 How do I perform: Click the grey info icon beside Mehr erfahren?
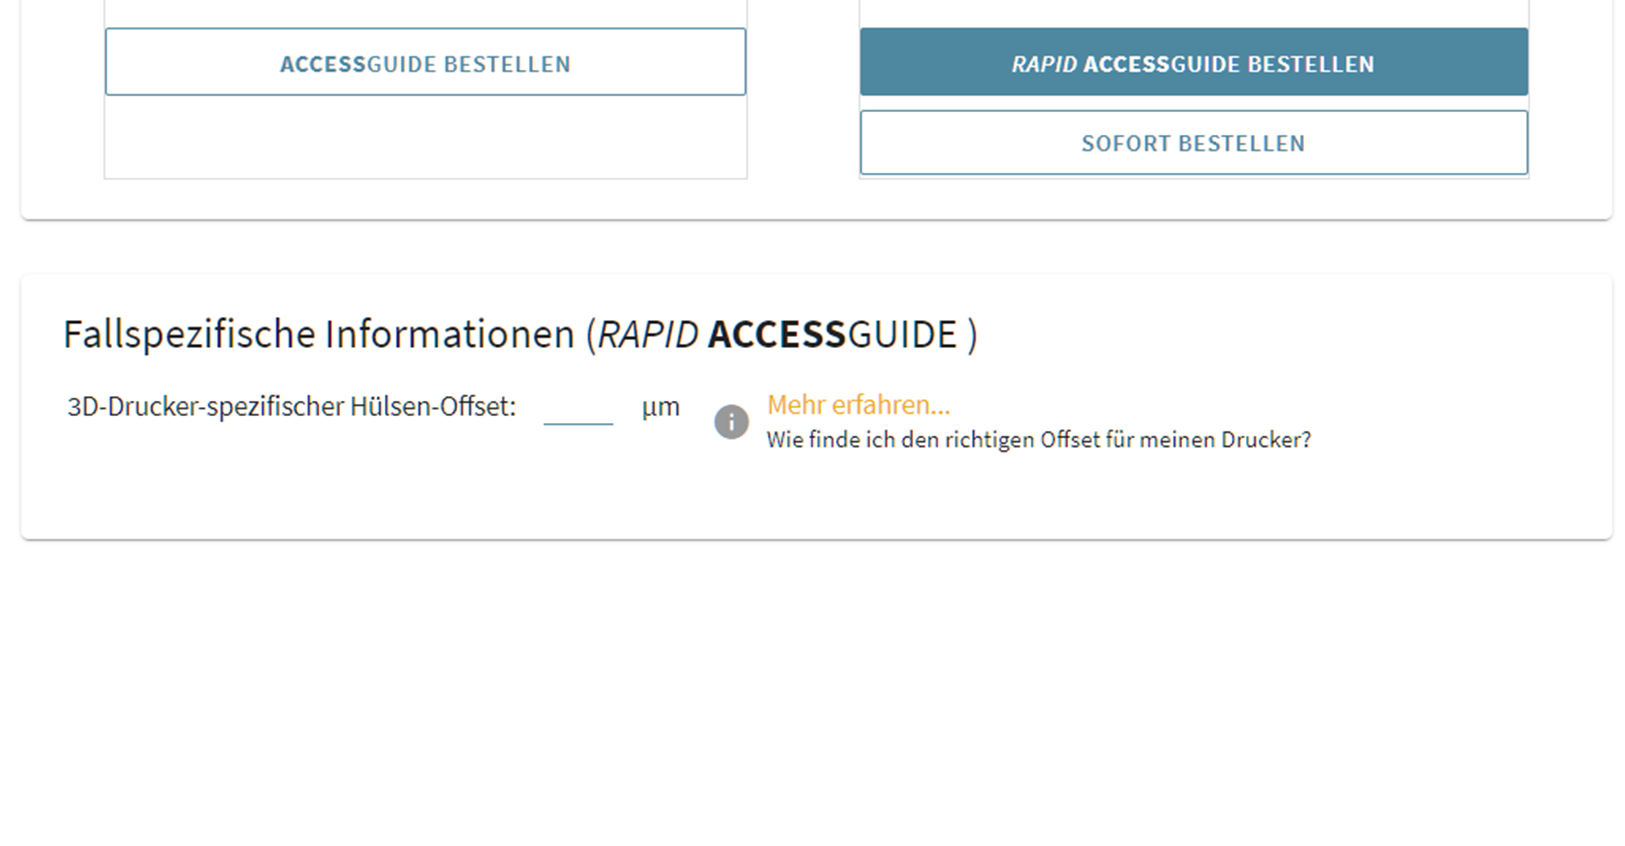click(731, 422)
